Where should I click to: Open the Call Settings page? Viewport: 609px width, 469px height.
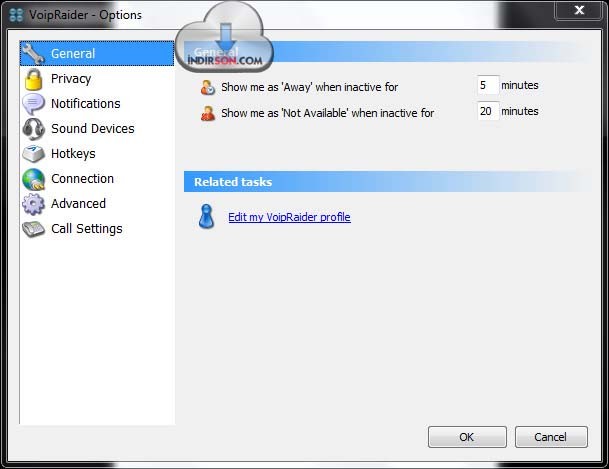point(97,229)
